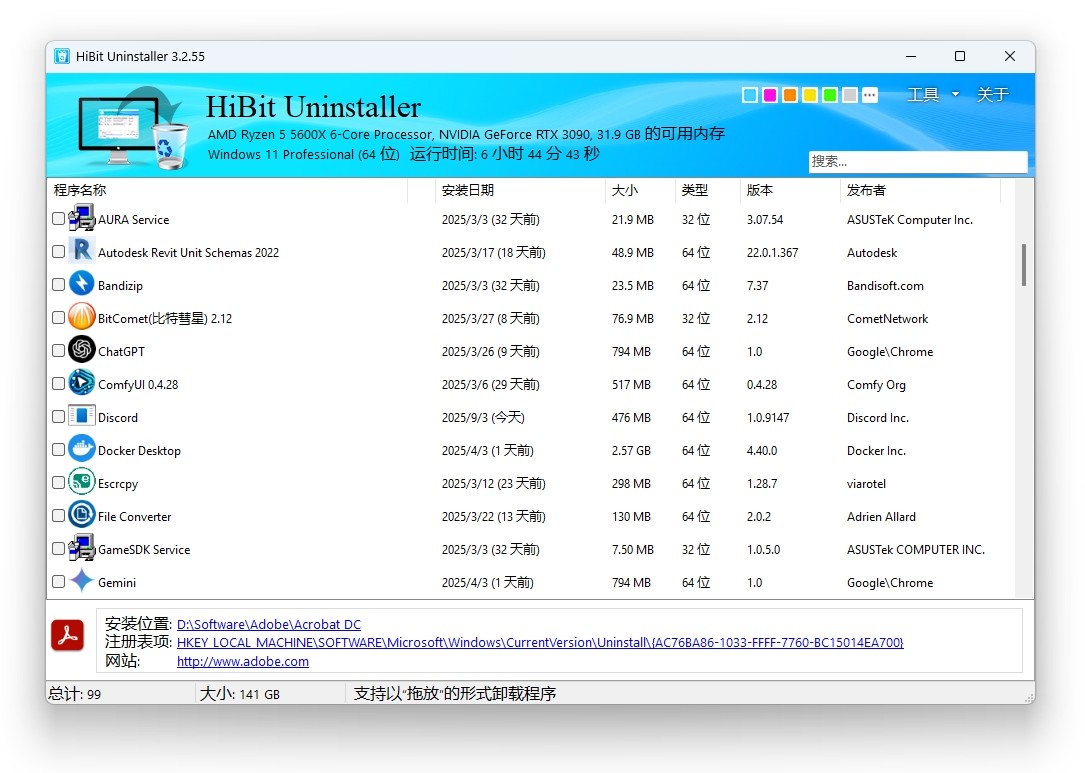1085x773 pixels.
Task: Click the 搜索 search field
Action: [918, 161]
